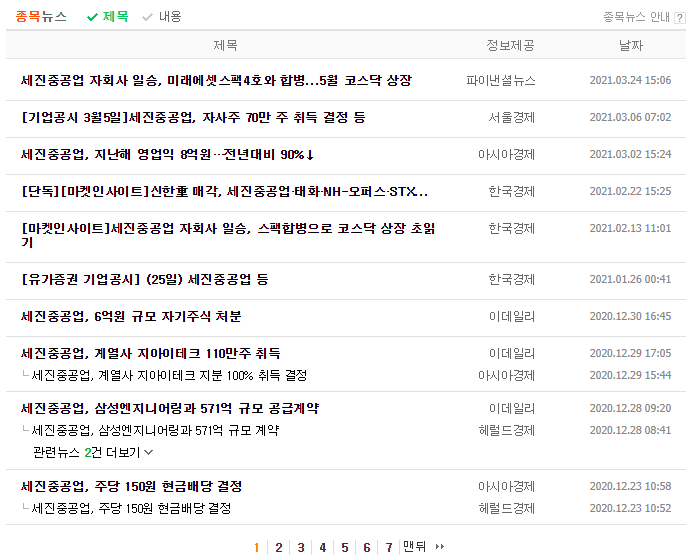Expand 관련뉴스 2건 더보기

(93, 452)
